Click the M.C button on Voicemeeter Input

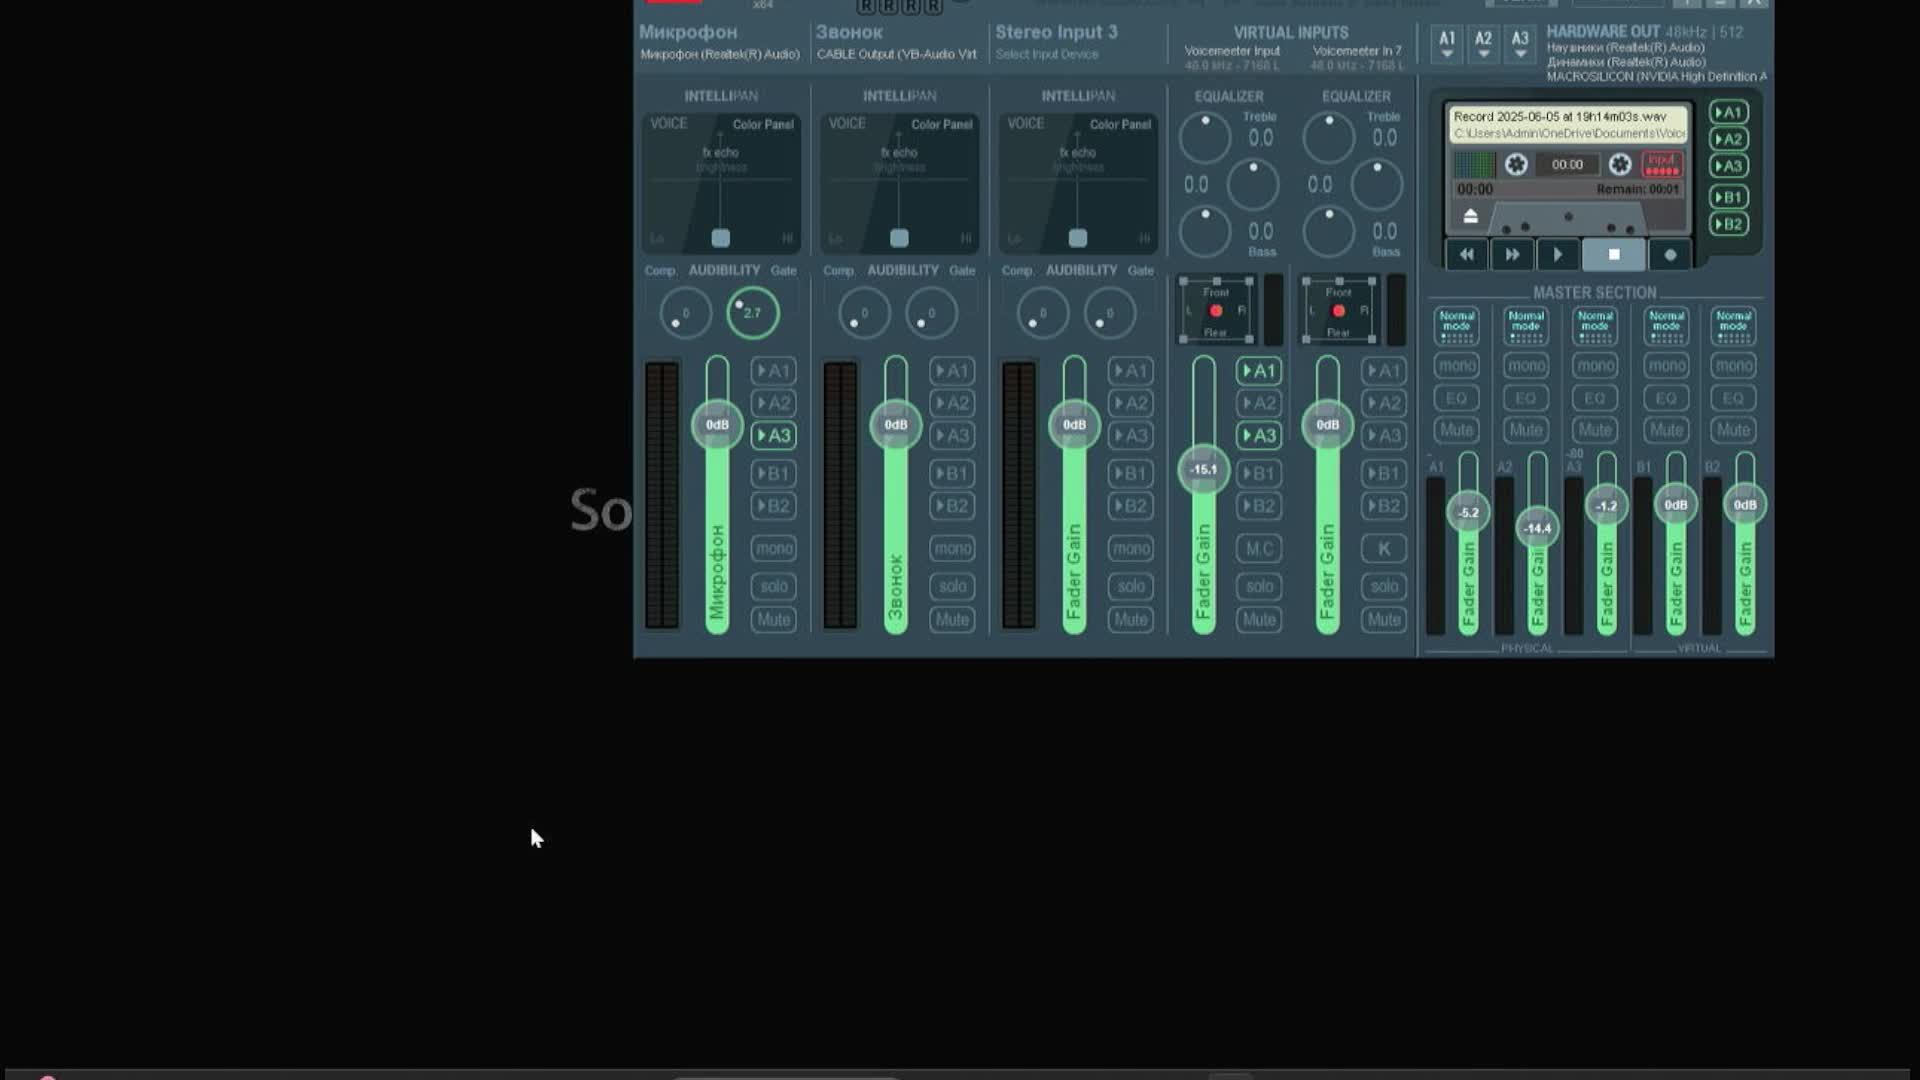(x=1259, y=549)
